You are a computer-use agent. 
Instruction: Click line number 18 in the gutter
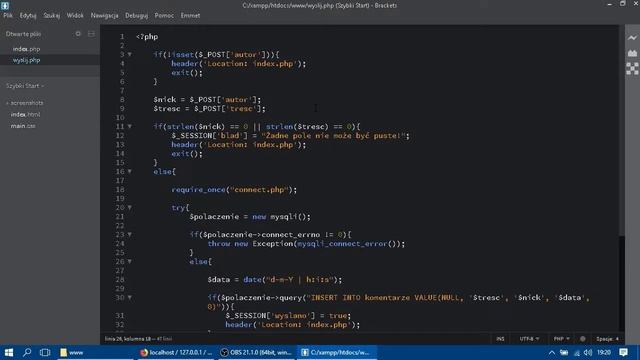click(120, 189)
